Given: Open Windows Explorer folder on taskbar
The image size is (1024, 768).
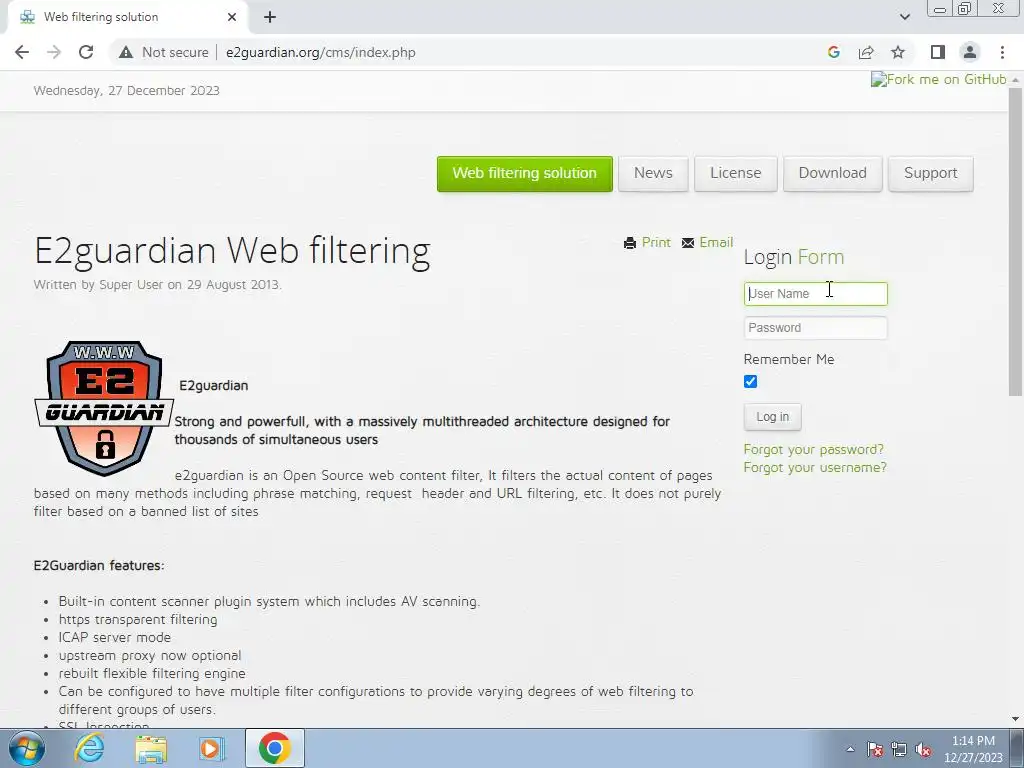Looking at the screenshot, I should pyautogui.click(x=151, y=748).
